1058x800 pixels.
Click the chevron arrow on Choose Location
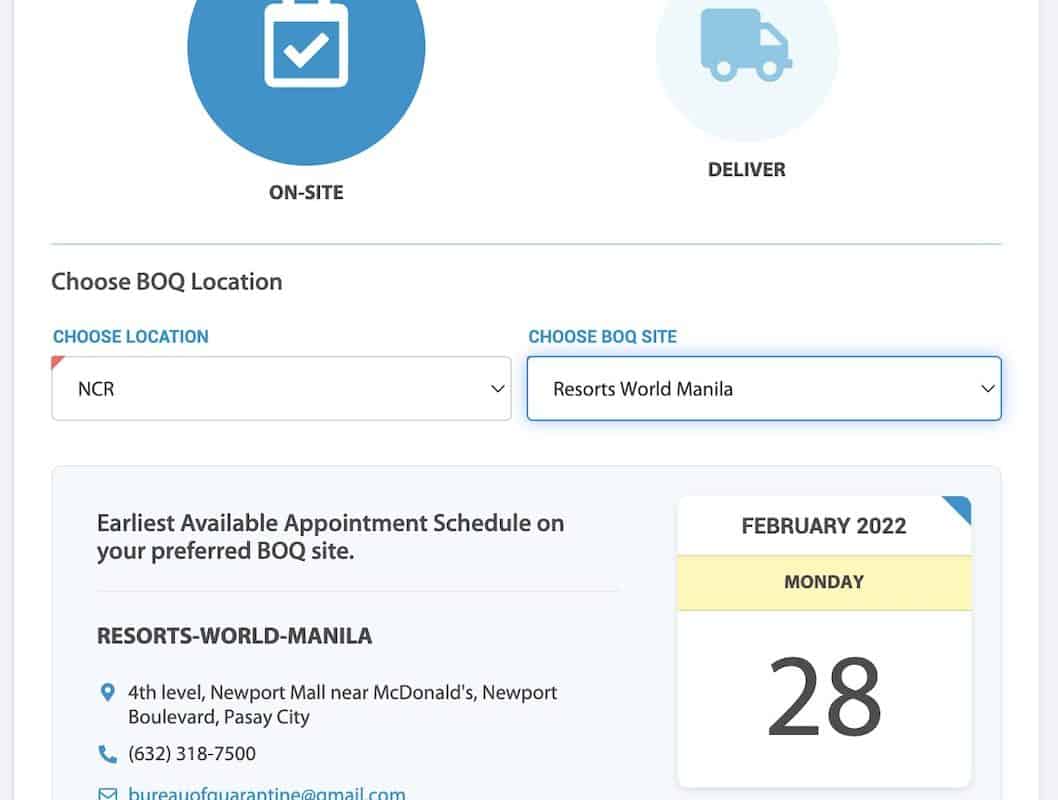click(x=497, y=389)
